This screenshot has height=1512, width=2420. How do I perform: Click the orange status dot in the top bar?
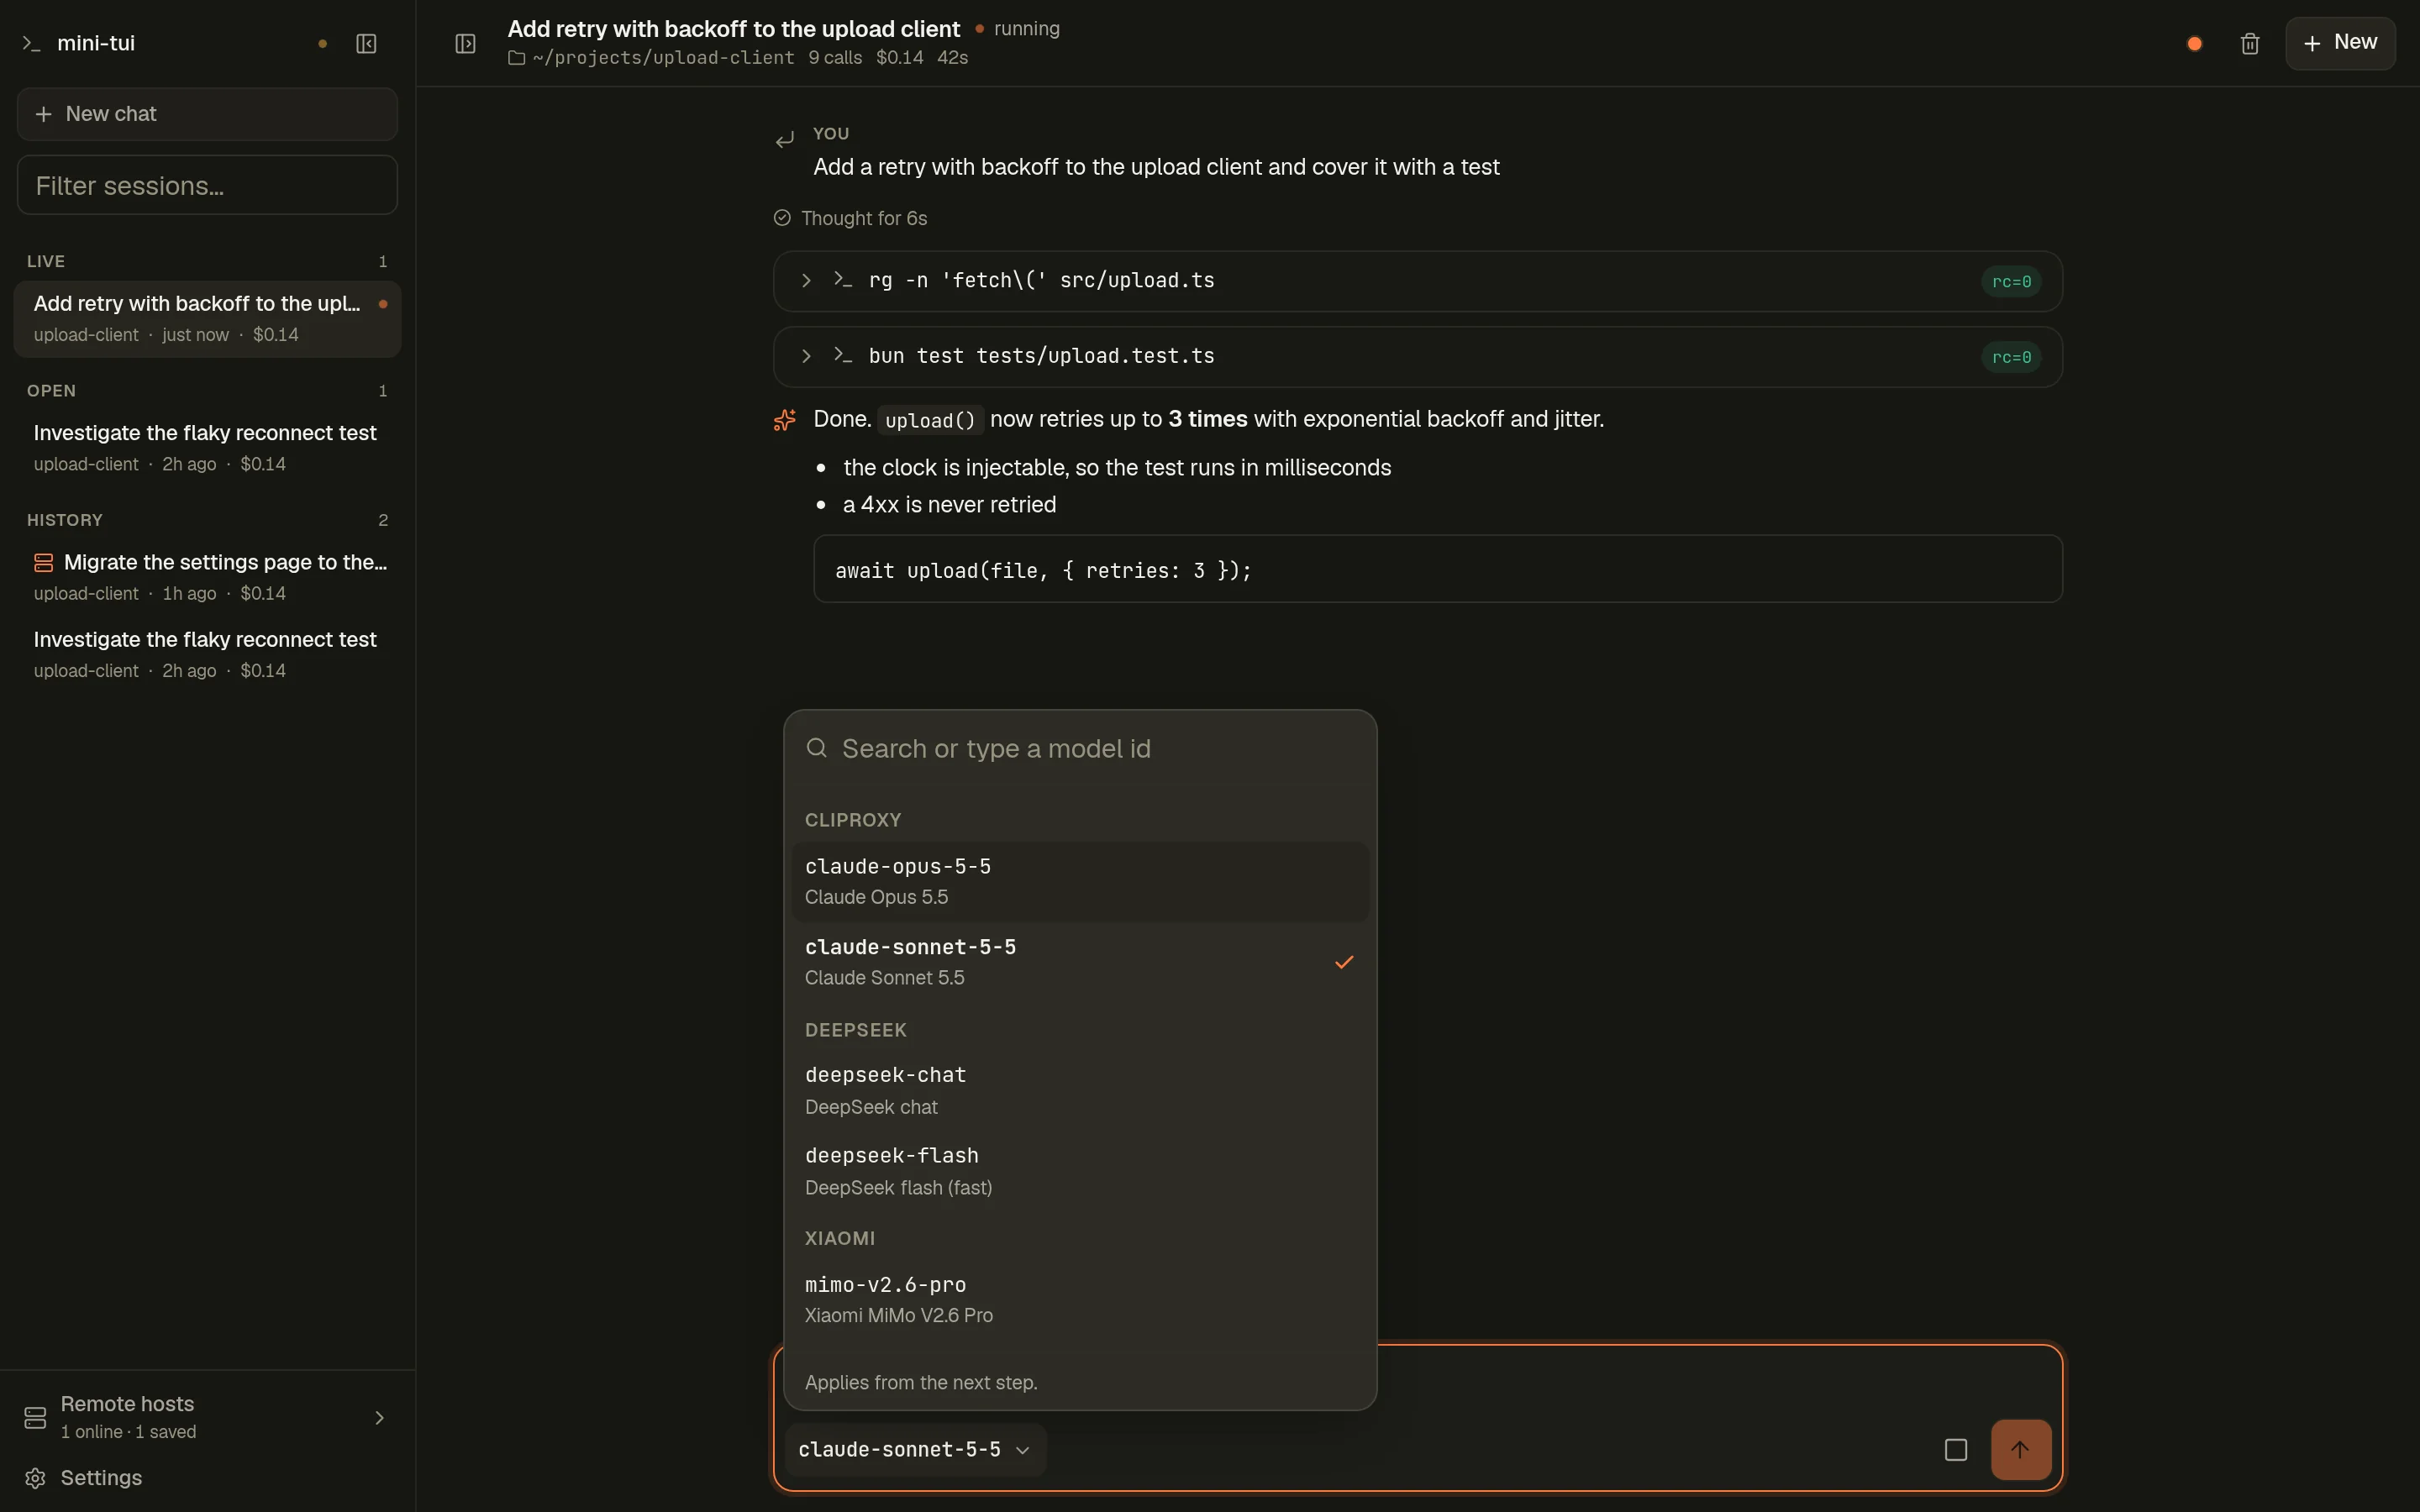(x=2194, y=43)
